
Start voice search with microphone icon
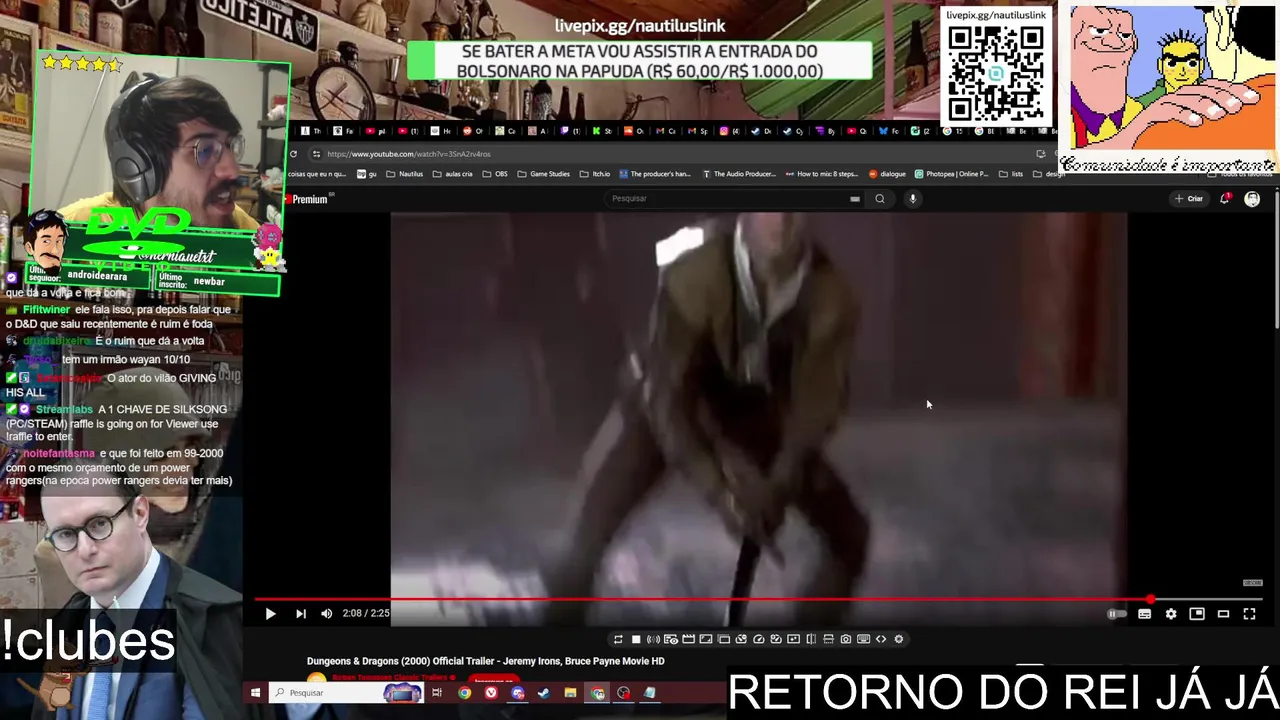[912, 198]
